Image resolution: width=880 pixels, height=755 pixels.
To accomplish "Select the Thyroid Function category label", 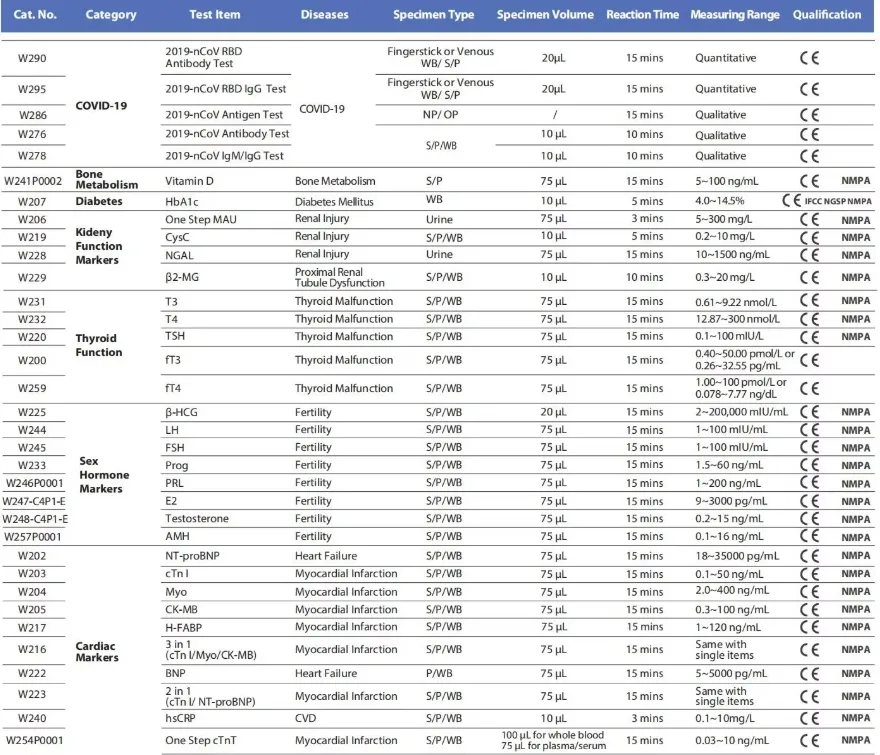I will click(x=99, y=345).
